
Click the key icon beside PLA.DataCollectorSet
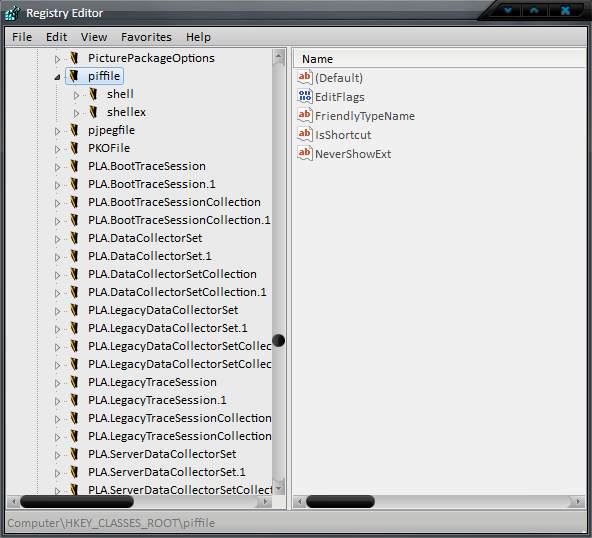click(74, 238)
